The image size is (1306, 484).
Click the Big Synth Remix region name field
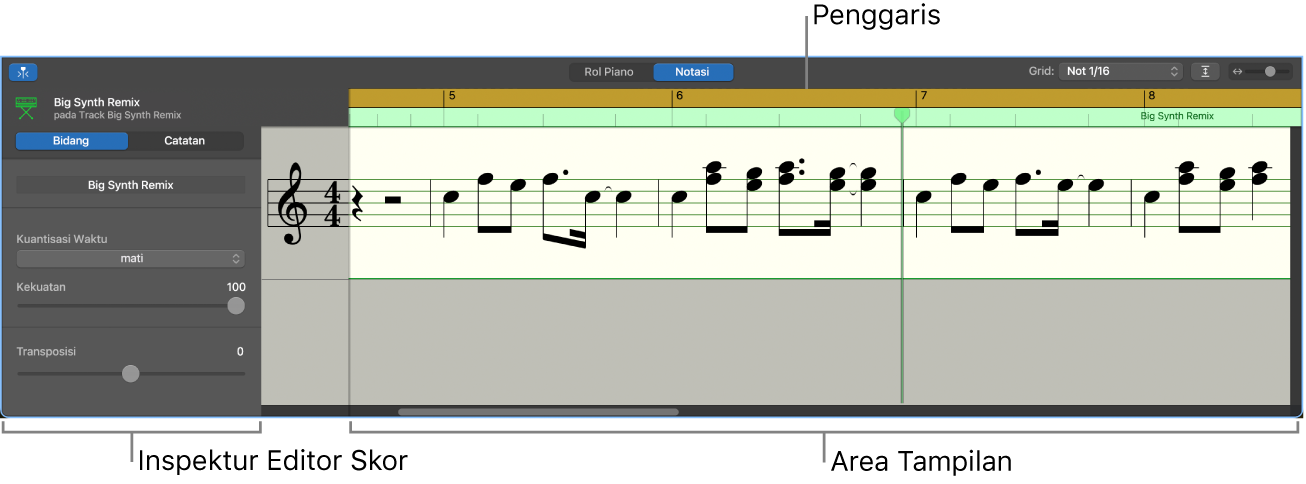click(131, 185)
